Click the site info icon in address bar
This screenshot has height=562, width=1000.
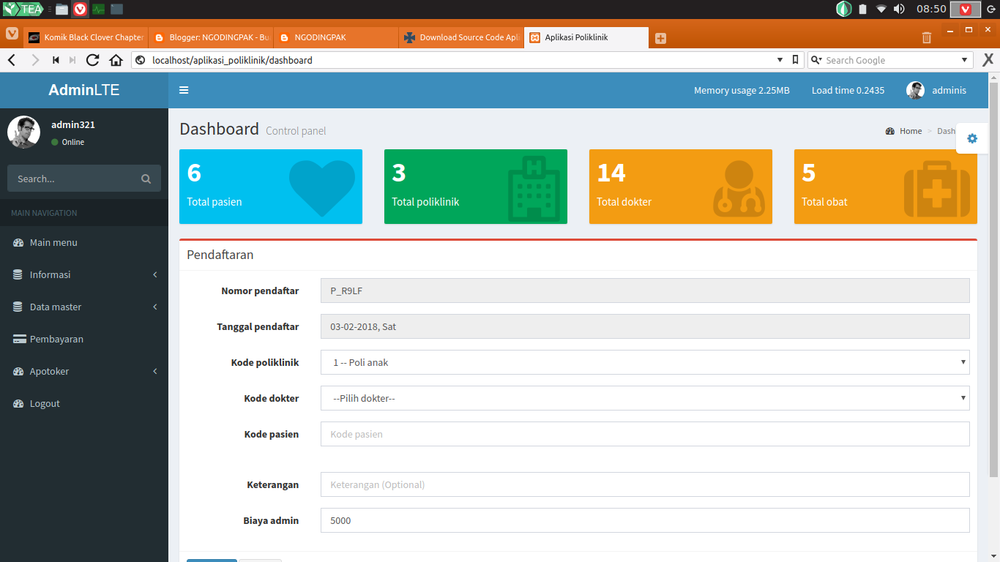click(x=140, y=60)
